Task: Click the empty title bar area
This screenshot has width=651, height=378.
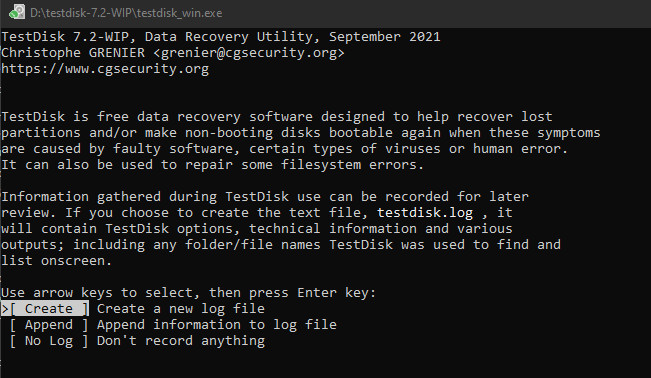Action: (x=436, y=13)
